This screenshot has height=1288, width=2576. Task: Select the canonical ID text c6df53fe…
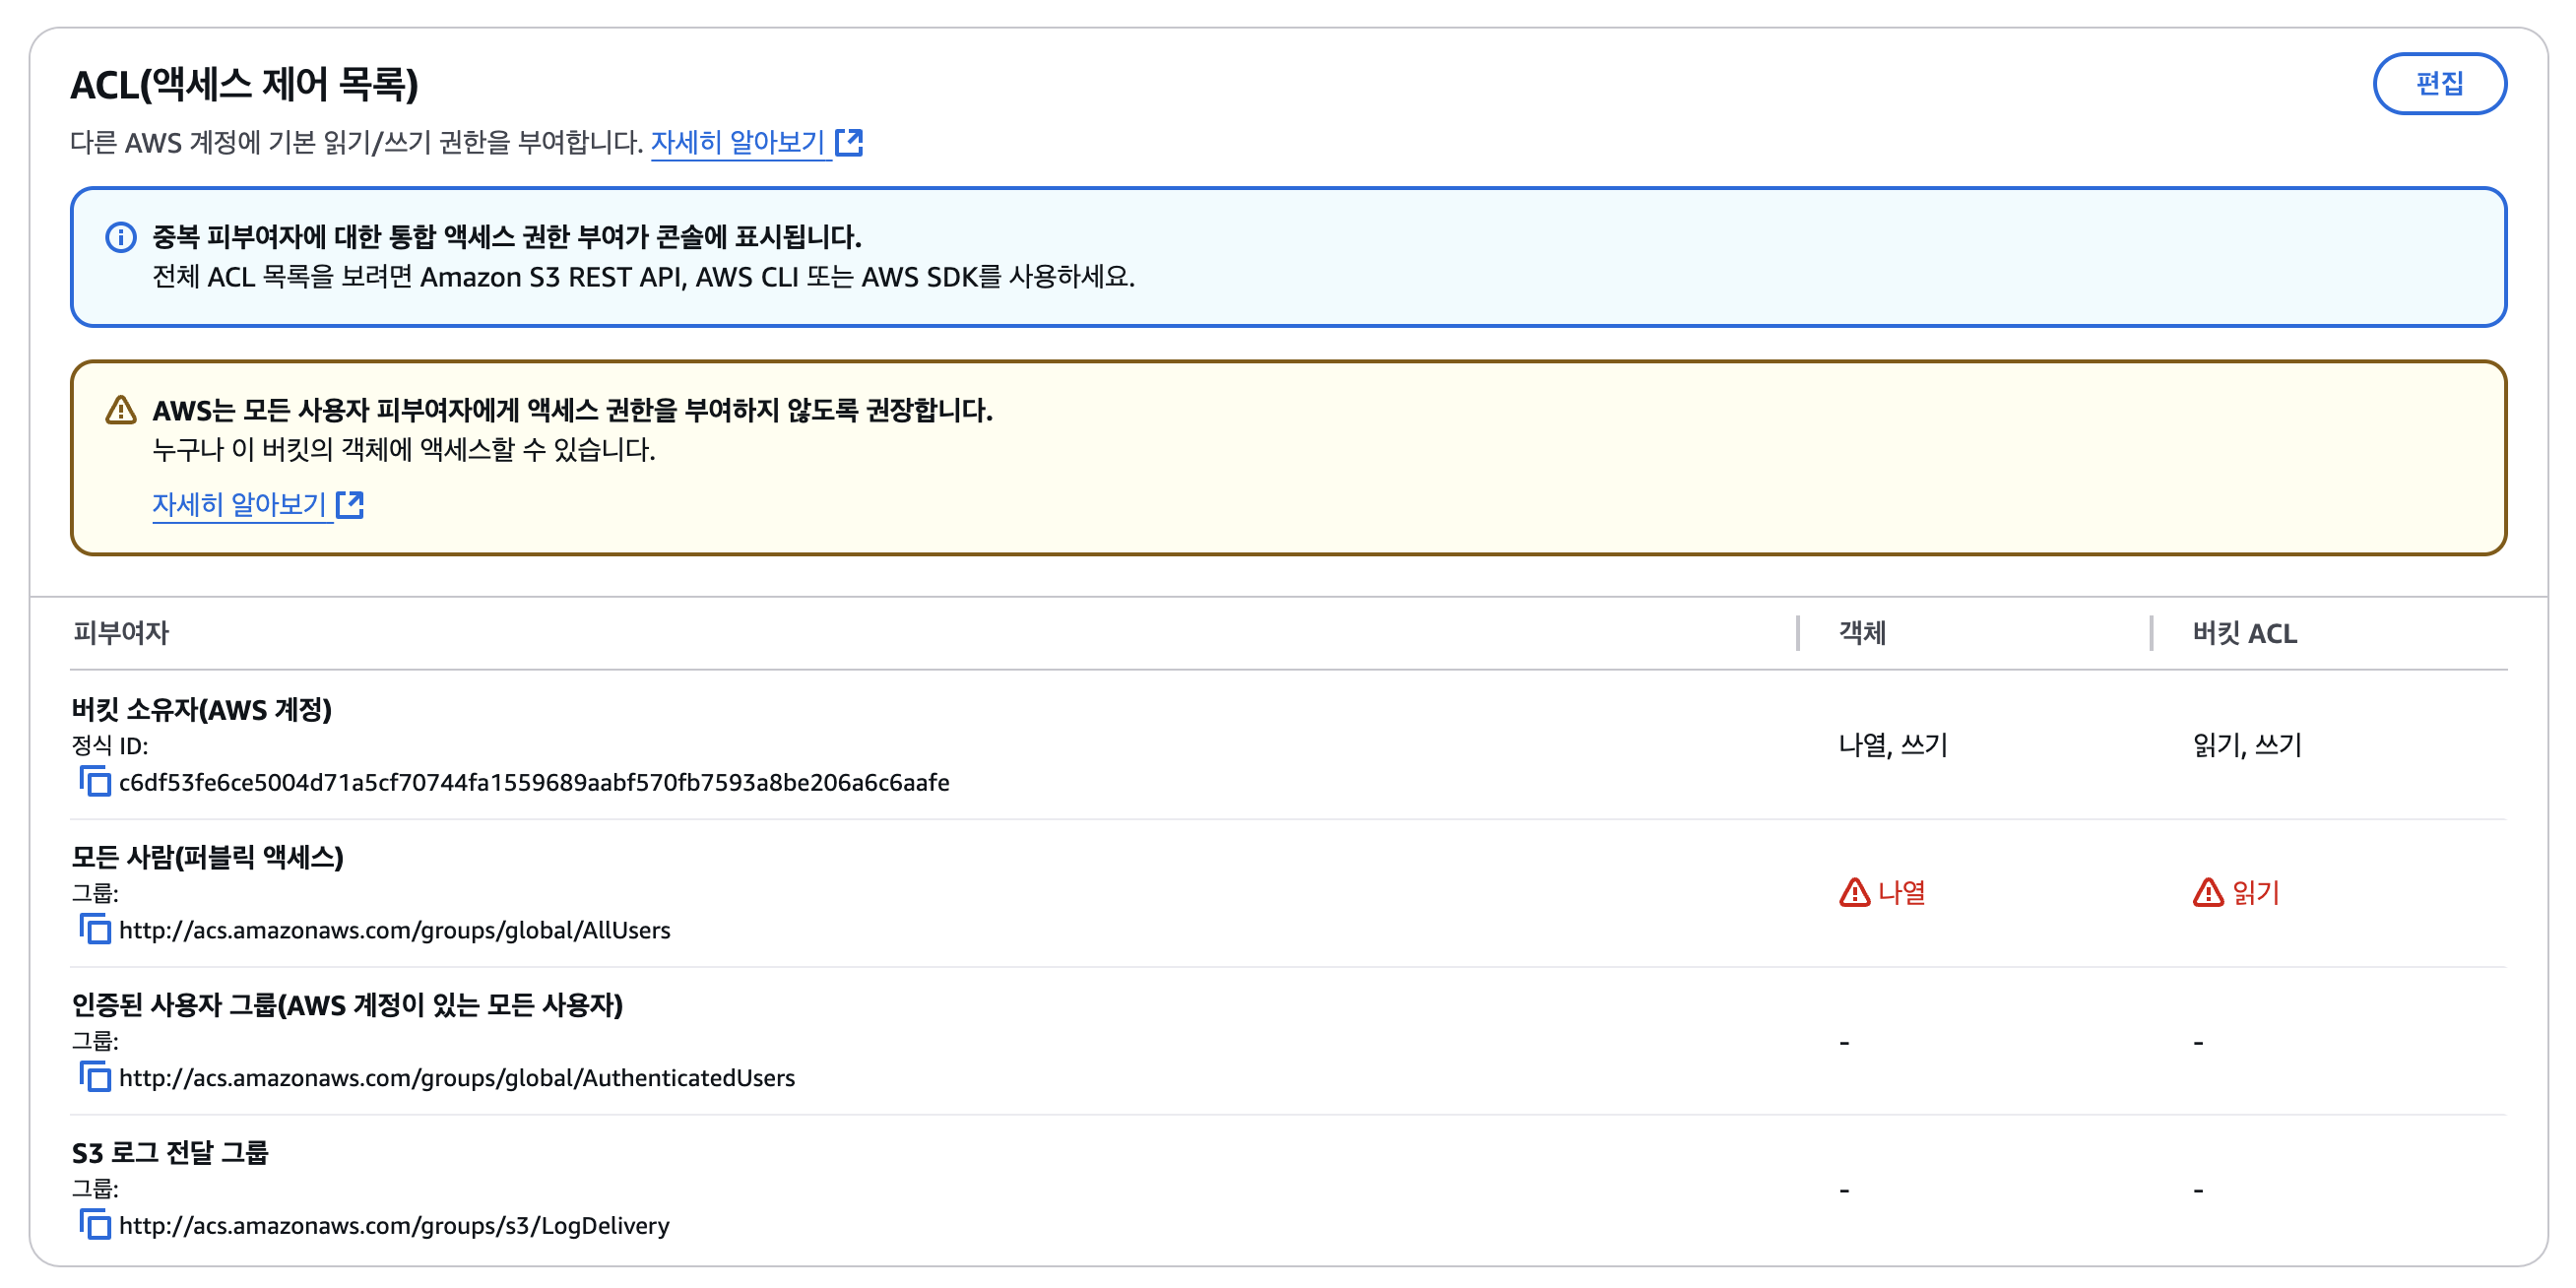click(533, 782)
